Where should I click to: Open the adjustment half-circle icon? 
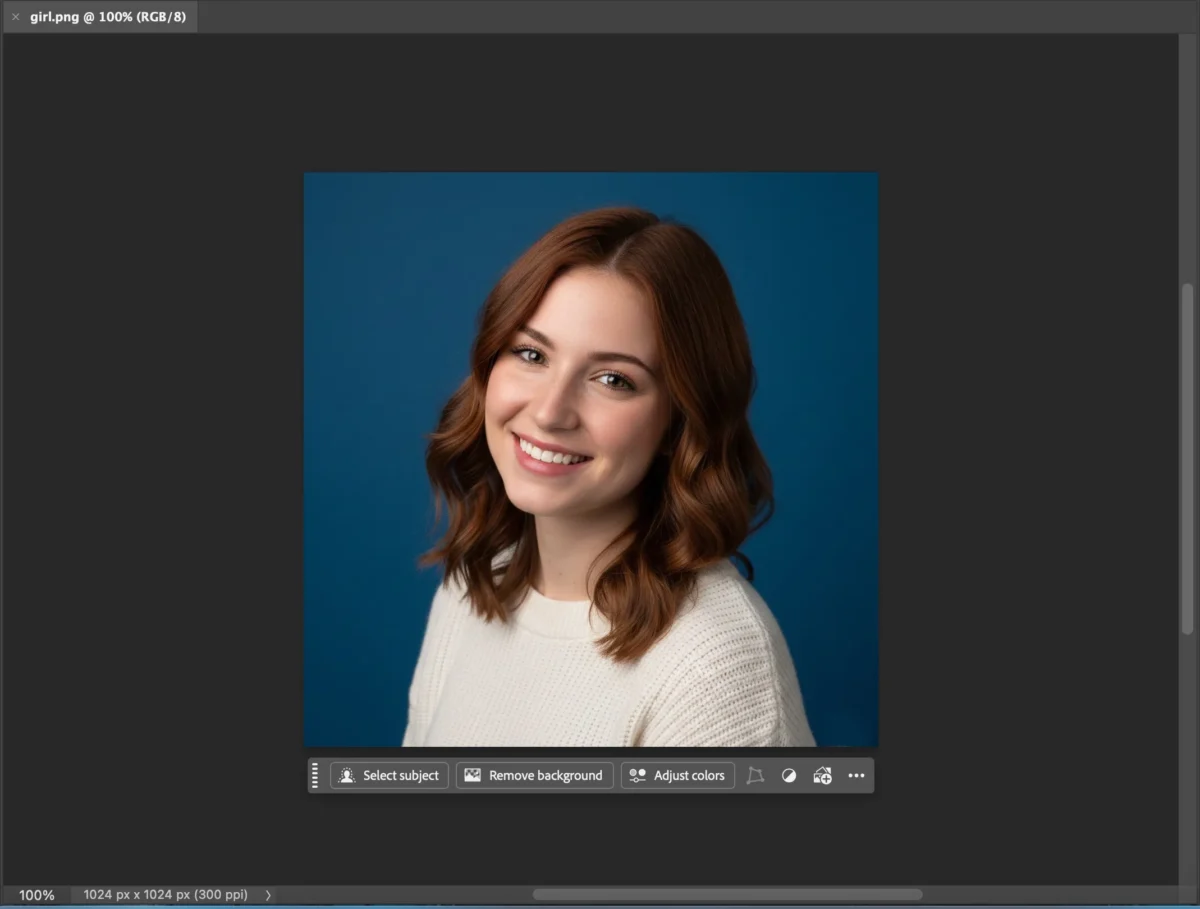tap(789, 775)
